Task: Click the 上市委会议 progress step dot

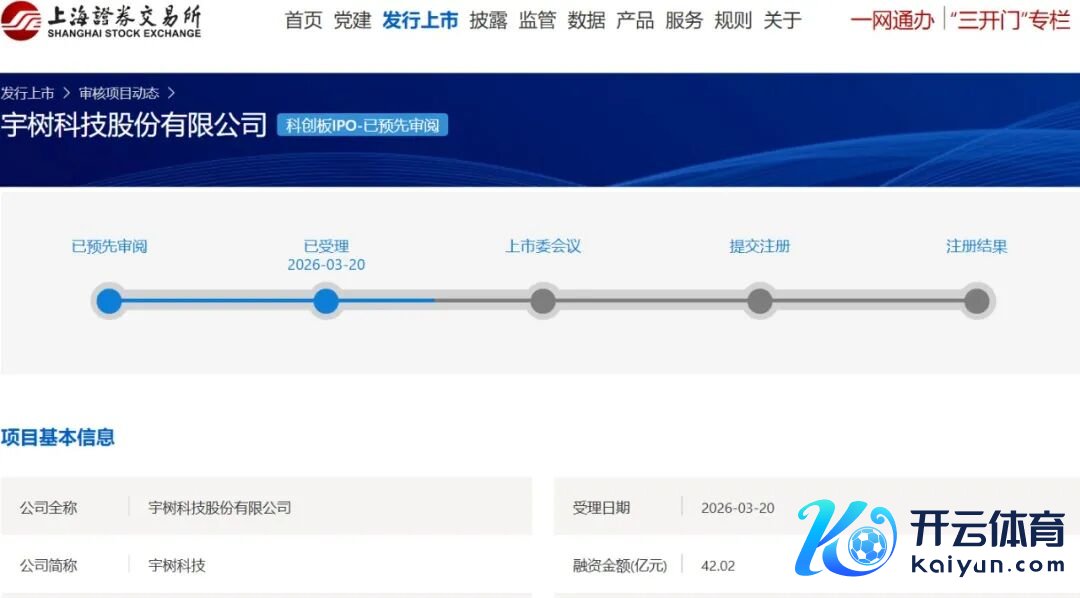Action: [x=543, y=301]
